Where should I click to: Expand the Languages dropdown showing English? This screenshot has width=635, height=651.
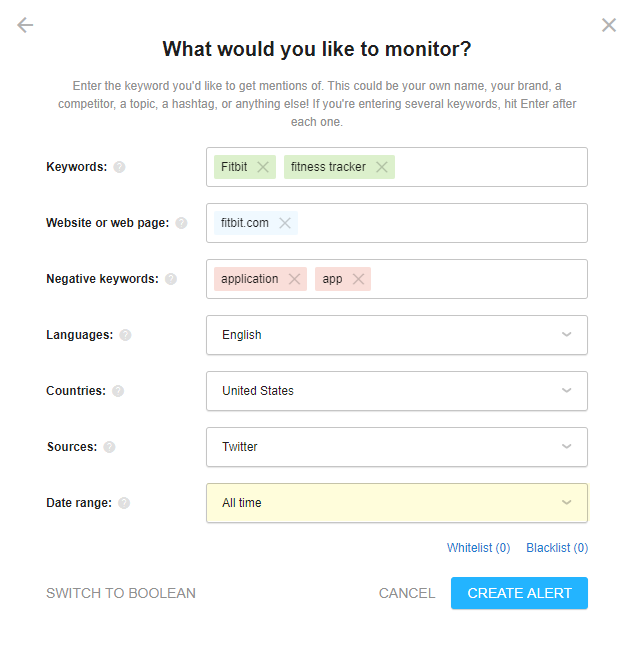click(x=397, y=335)
